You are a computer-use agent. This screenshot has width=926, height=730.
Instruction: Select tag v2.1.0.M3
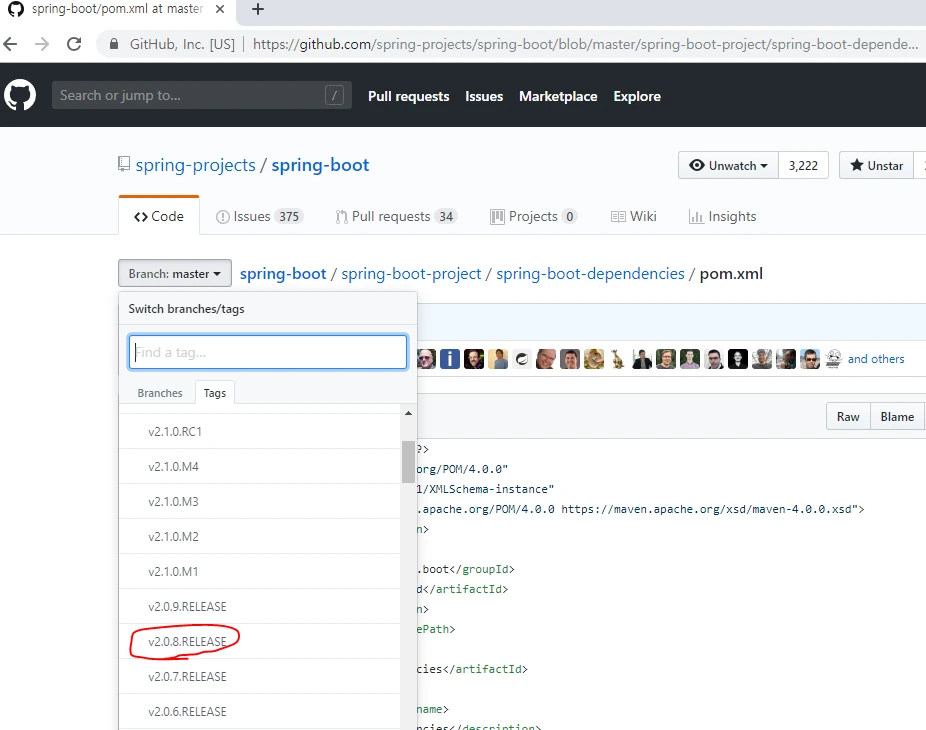point(260,501)
